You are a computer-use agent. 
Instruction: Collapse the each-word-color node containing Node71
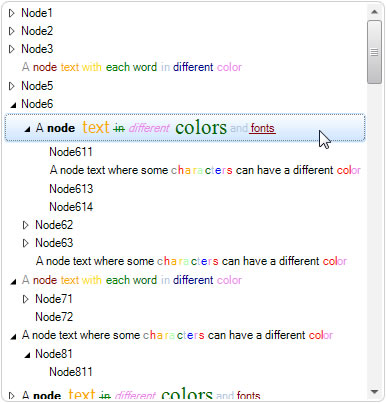tap(13, 281)
